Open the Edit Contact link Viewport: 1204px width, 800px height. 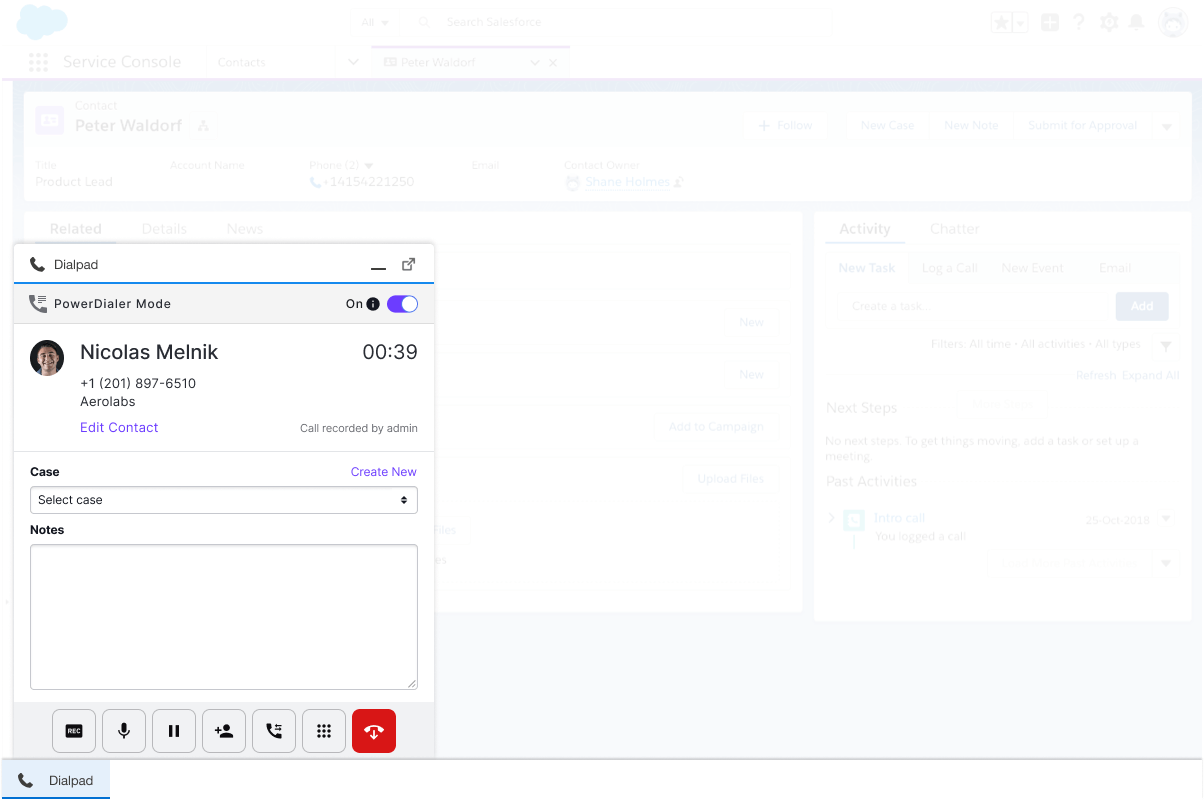pyautogui.click(x=119, y=427)
